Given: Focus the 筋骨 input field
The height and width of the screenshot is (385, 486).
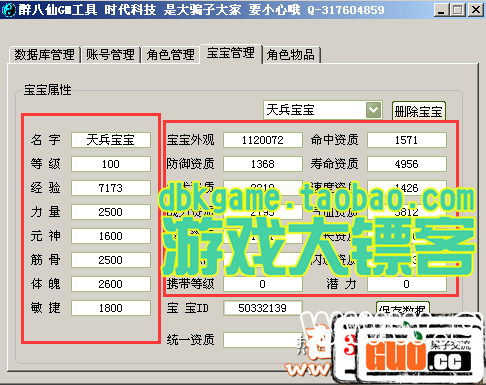Looking at the screenshot, I should pyautogui.click(x=111, y=260).
